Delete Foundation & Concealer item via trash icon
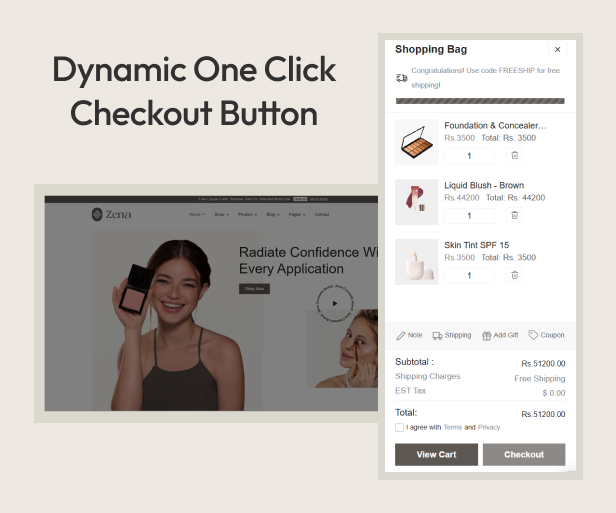This screenshot has height=513, width=616. 515,155
